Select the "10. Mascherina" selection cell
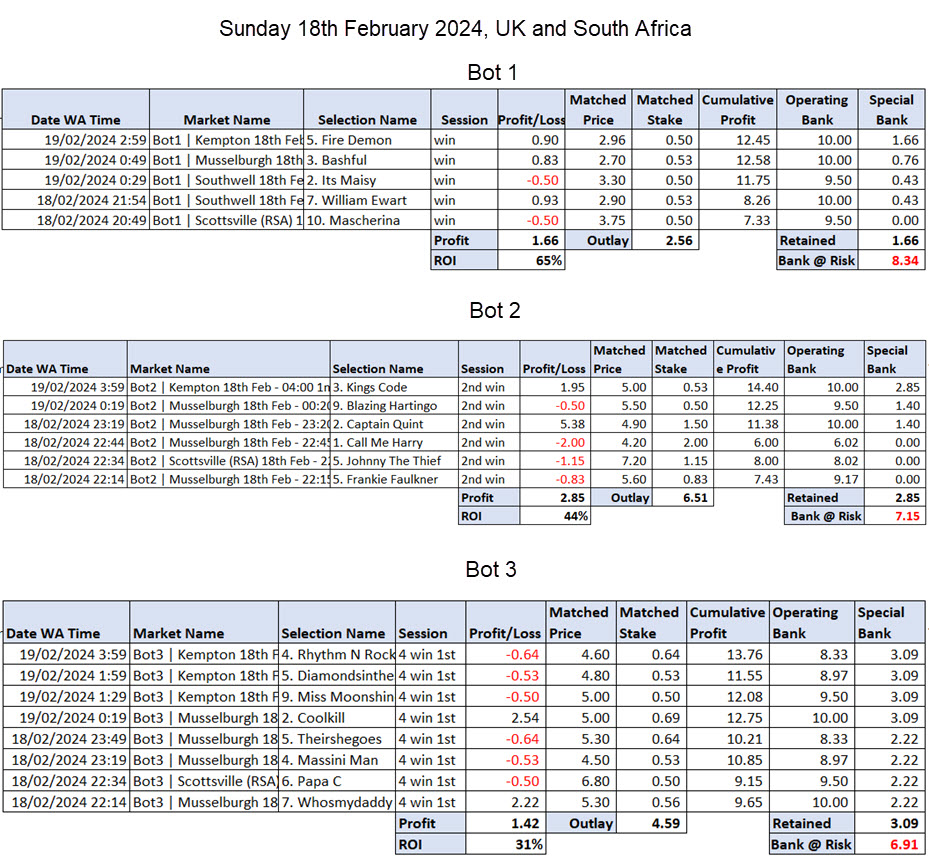 [366, 220]
